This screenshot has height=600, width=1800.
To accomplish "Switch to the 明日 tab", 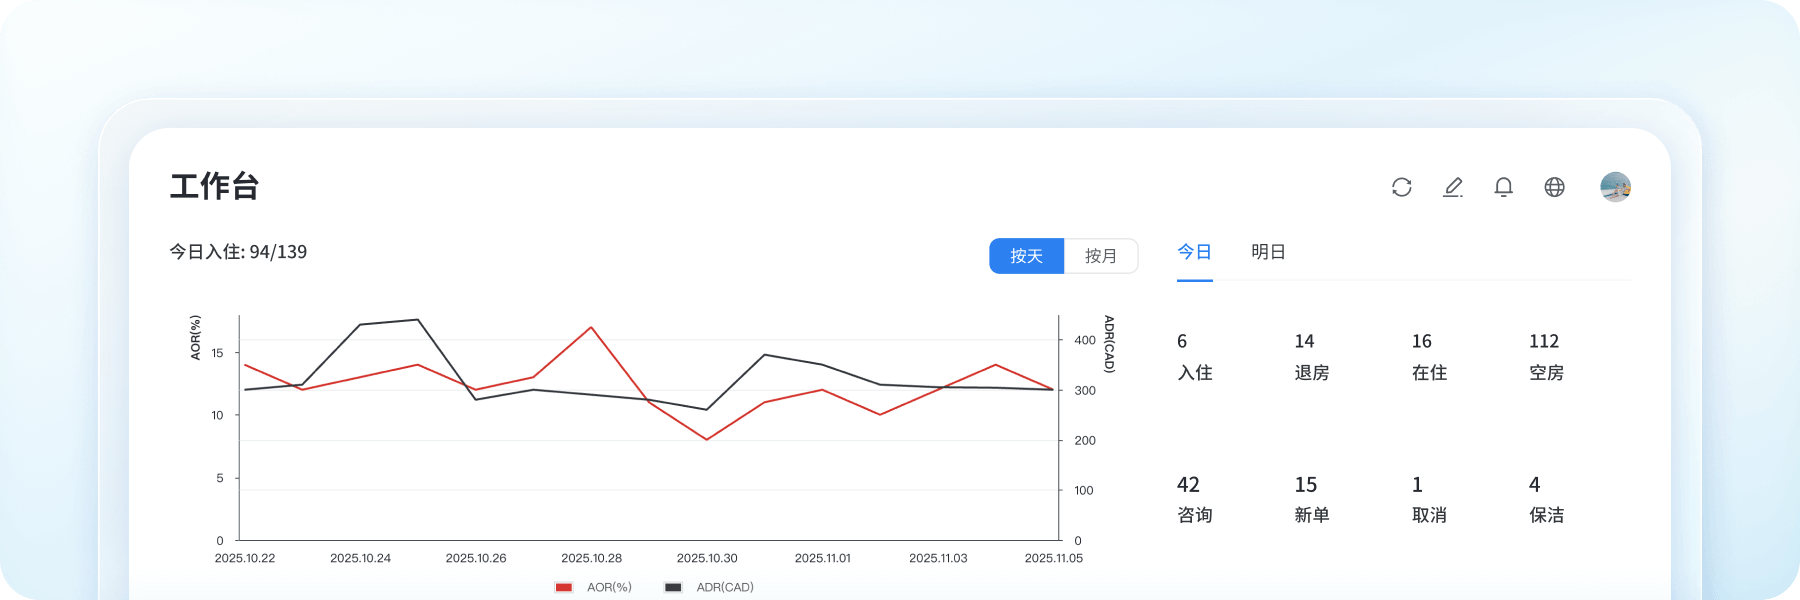I will (1268, 252).
